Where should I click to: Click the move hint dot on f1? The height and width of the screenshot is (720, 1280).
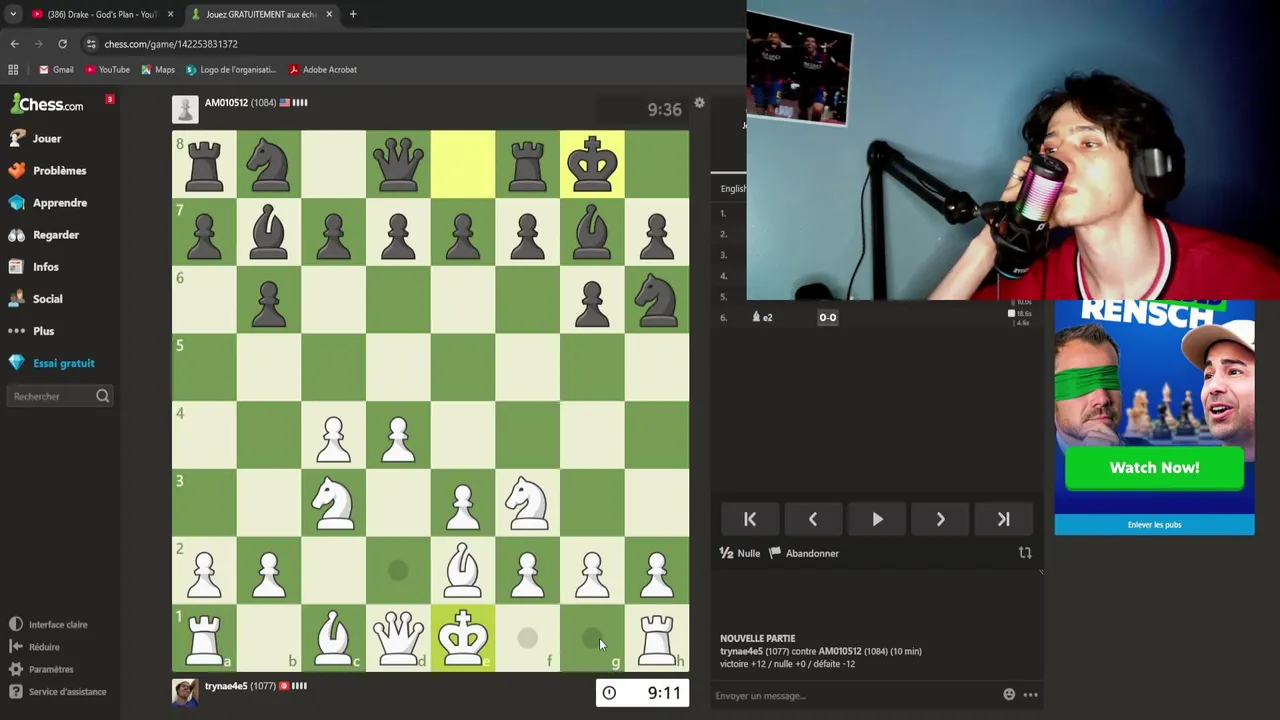tap(527, 638)
